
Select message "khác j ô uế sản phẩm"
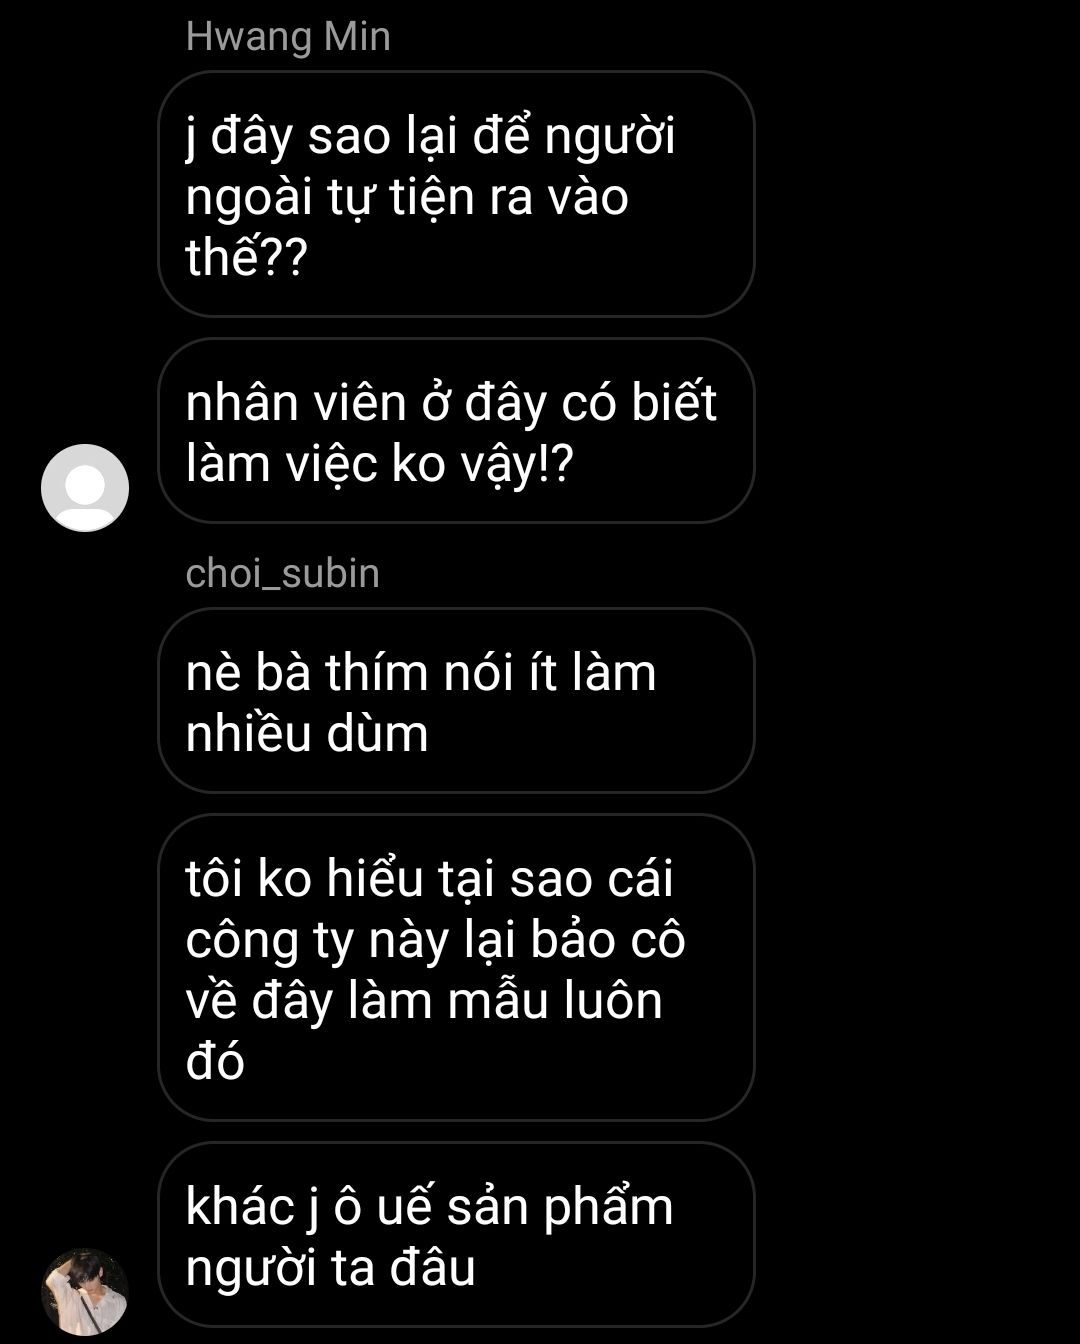(456, 1235)
